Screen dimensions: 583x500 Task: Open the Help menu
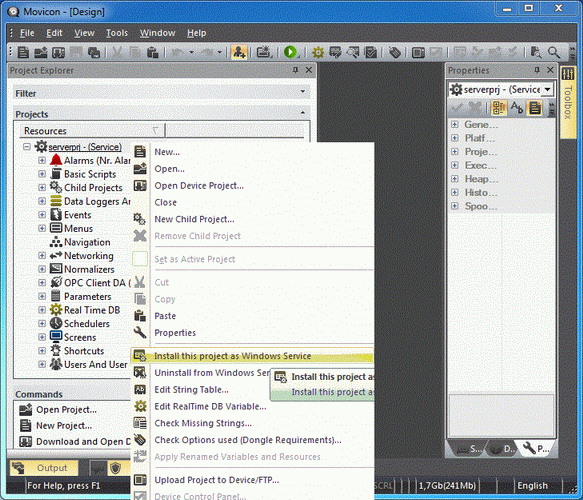click(x=197, y=33)
